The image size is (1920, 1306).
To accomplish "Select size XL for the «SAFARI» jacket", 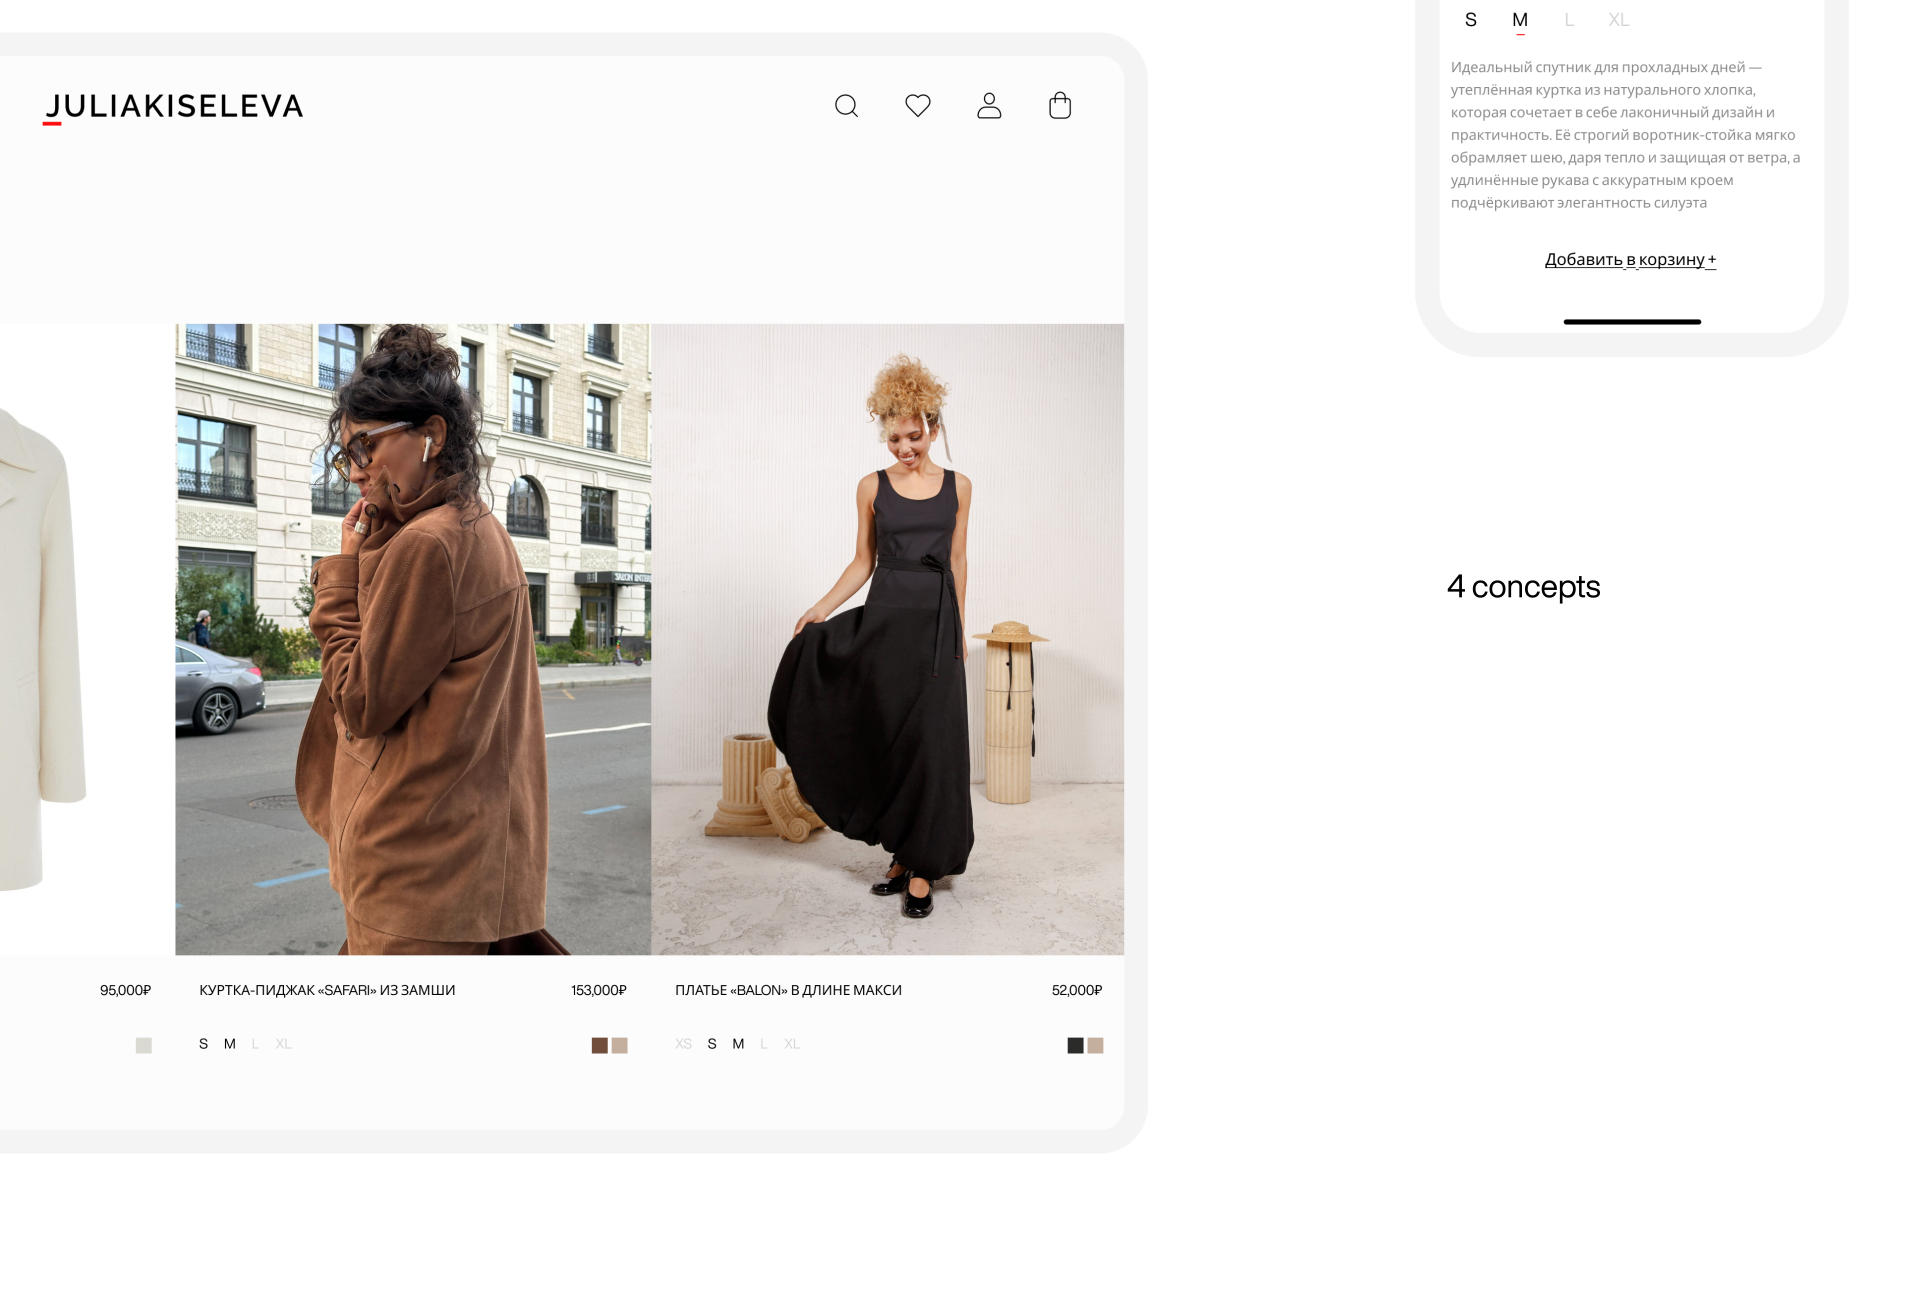I will 285,1043.
